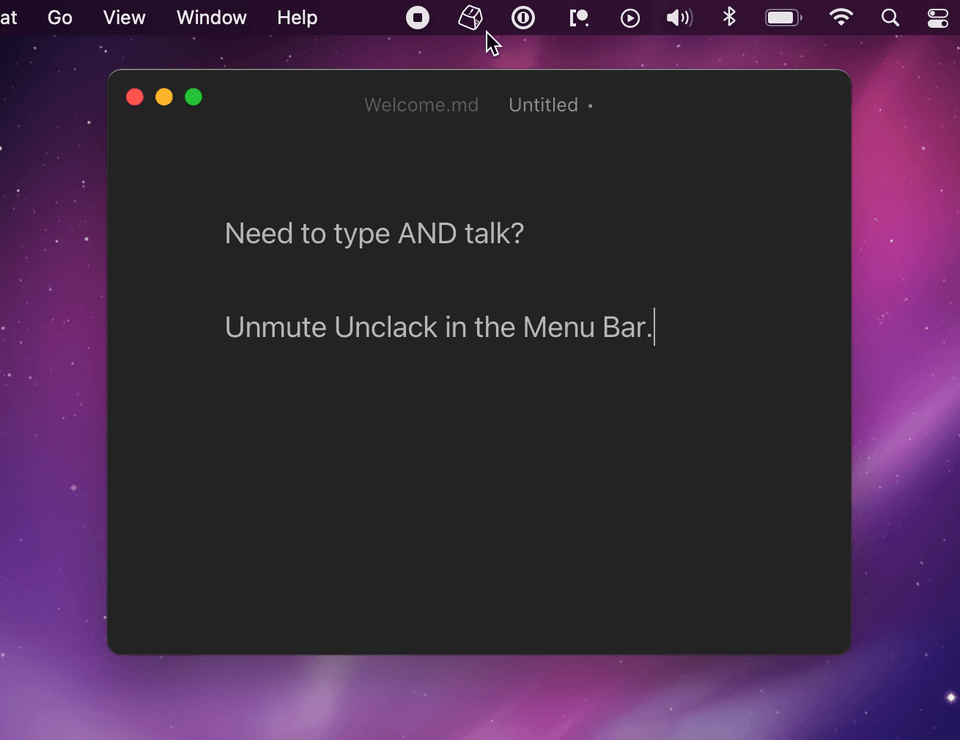This screenshot has width=960, height=740.
Task: Click the line 'Unmute Unclack in the Menu Bar.'
Action: [439, 327]
